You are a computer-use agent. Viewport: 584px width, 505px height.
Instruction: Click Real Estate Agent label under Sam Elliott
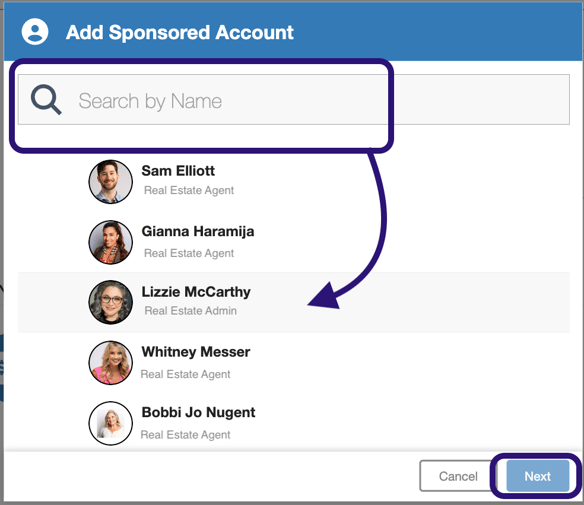tap(189, 190)
